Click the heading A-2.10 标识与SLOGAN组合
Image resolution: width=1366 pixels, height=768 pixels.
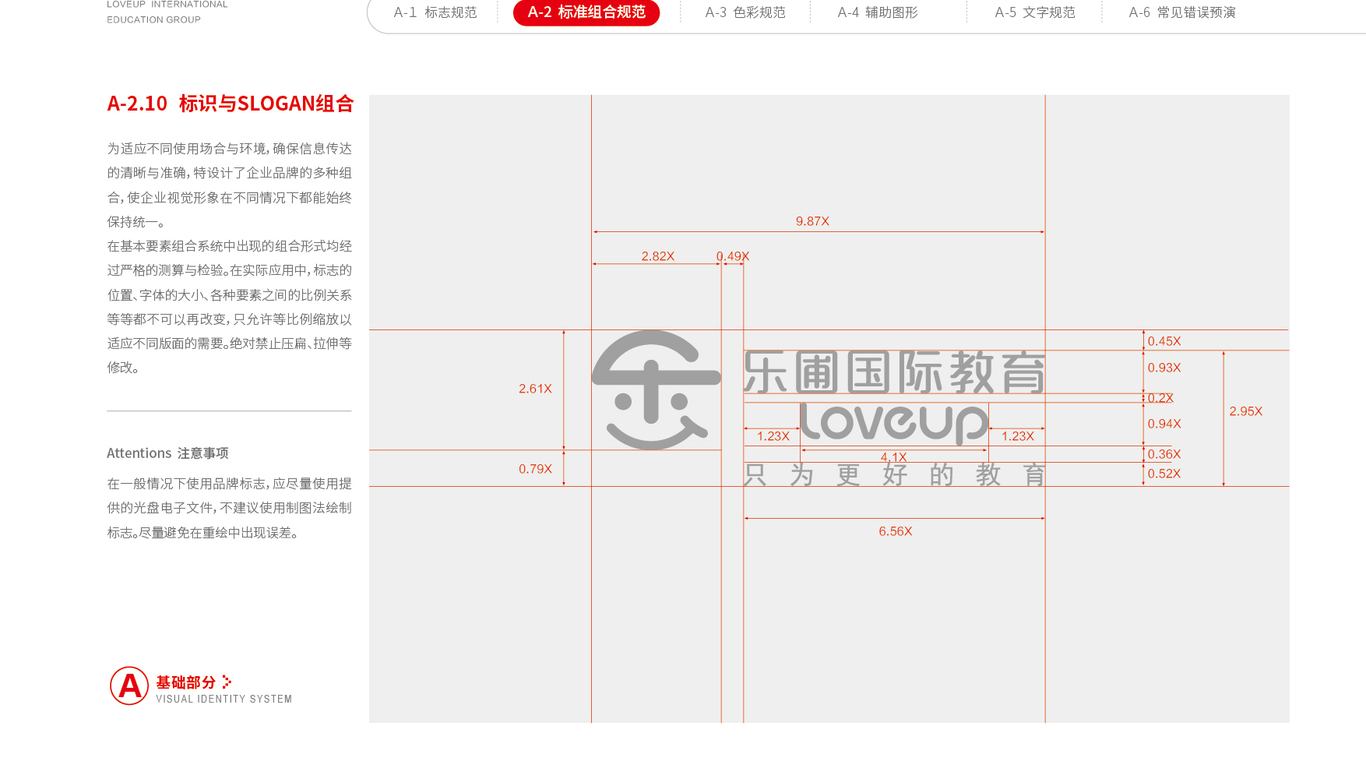coord(230,103)
